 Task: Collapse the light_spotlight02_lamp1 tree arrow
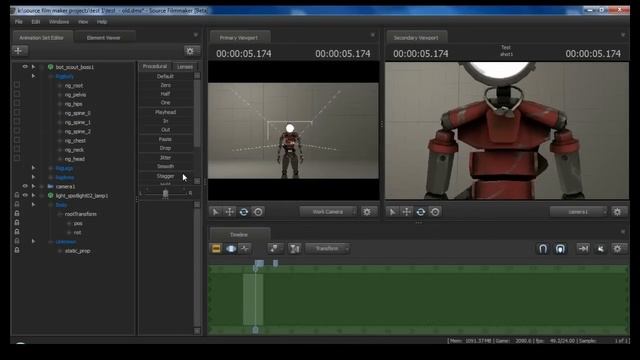33,196
